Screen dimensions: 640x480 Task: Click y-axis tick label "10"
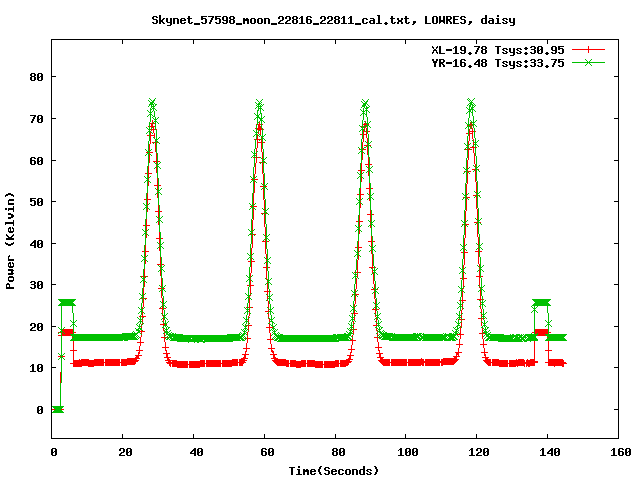(36, 368)
